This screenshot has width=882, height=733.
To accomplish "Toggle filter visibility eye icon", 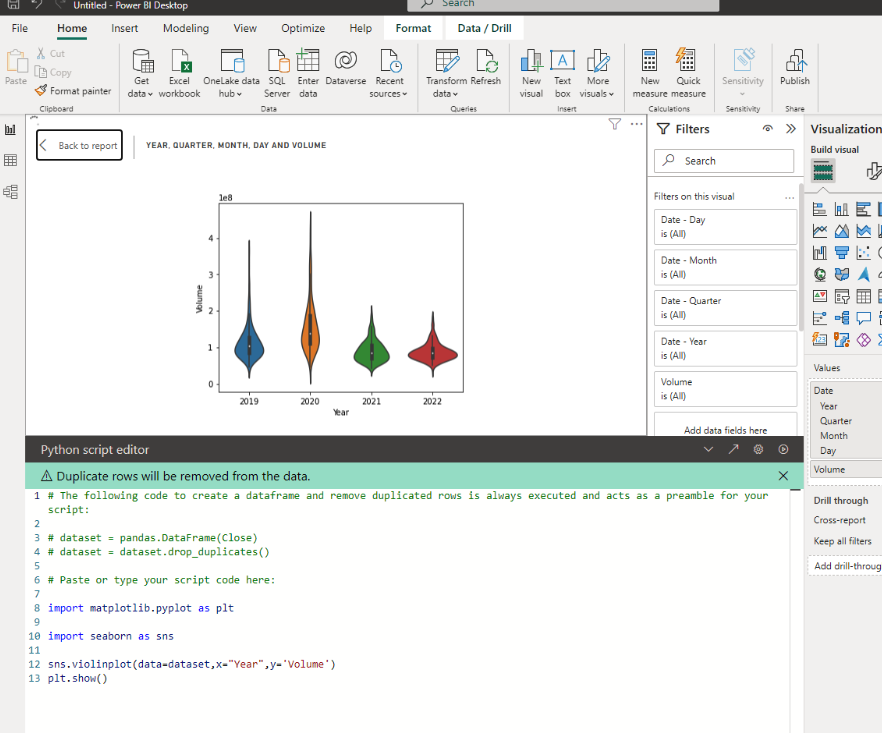I will pyautogui.click(x=767, y=129).
